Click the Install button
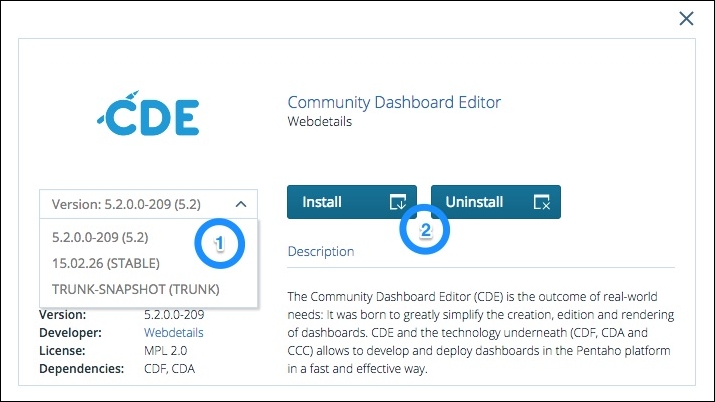Screen dimensions: 715x402 352,202
